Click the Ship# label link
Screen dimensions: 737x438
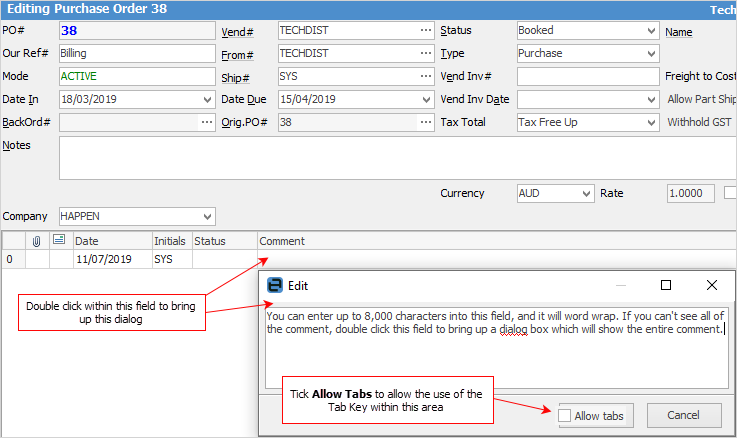[x=235, y=78]
